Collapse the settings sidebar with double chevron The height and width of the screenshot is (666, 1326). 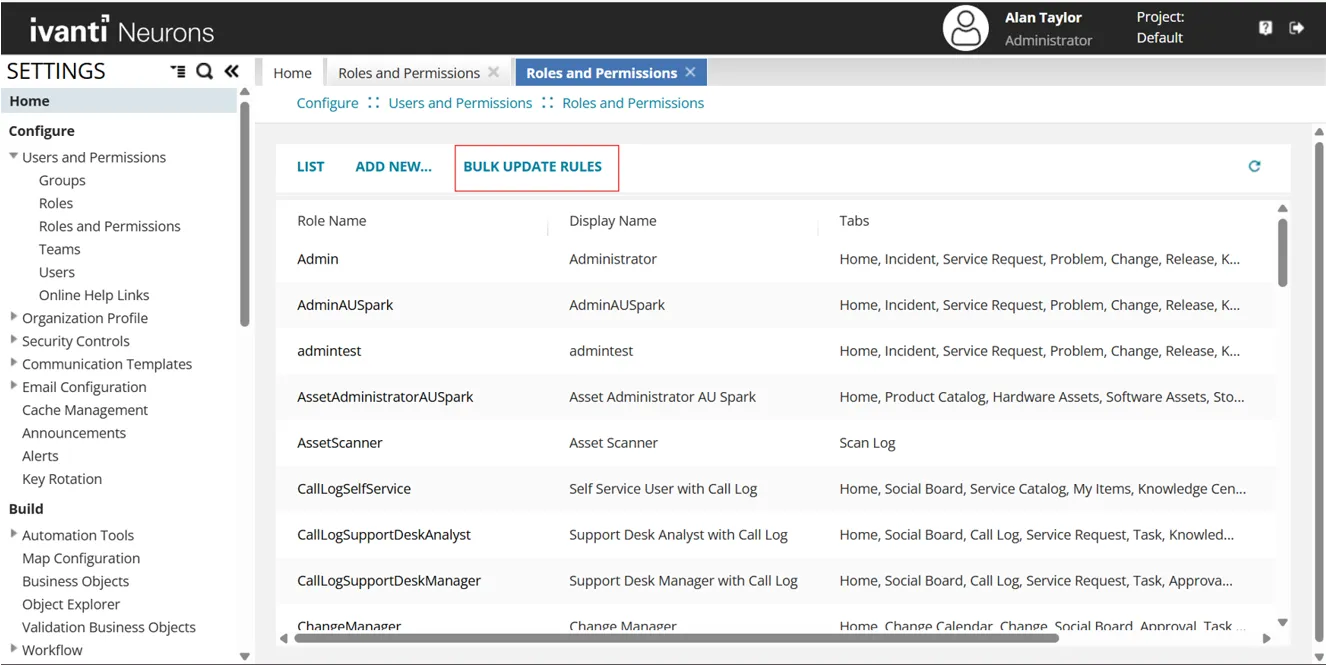(232, 71)
